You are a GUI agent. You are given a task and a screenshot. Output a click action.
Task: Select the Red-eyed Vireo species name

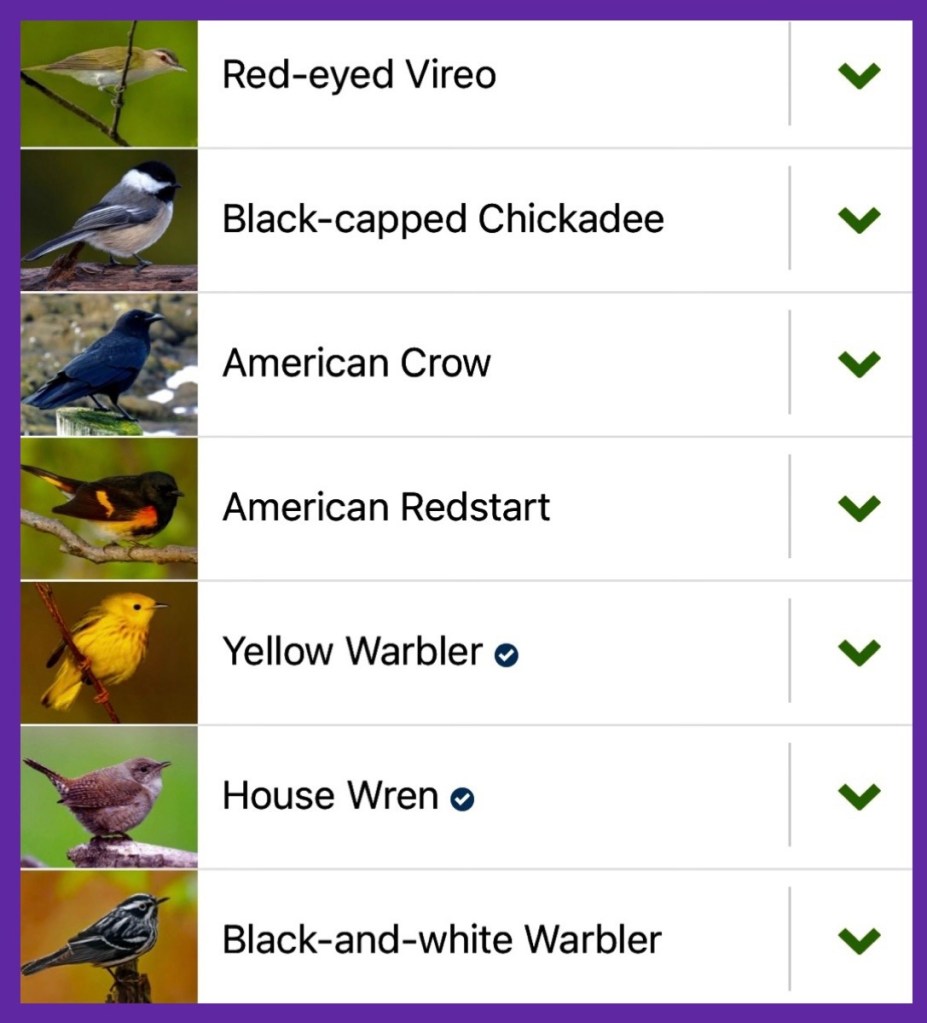[359, 75]
